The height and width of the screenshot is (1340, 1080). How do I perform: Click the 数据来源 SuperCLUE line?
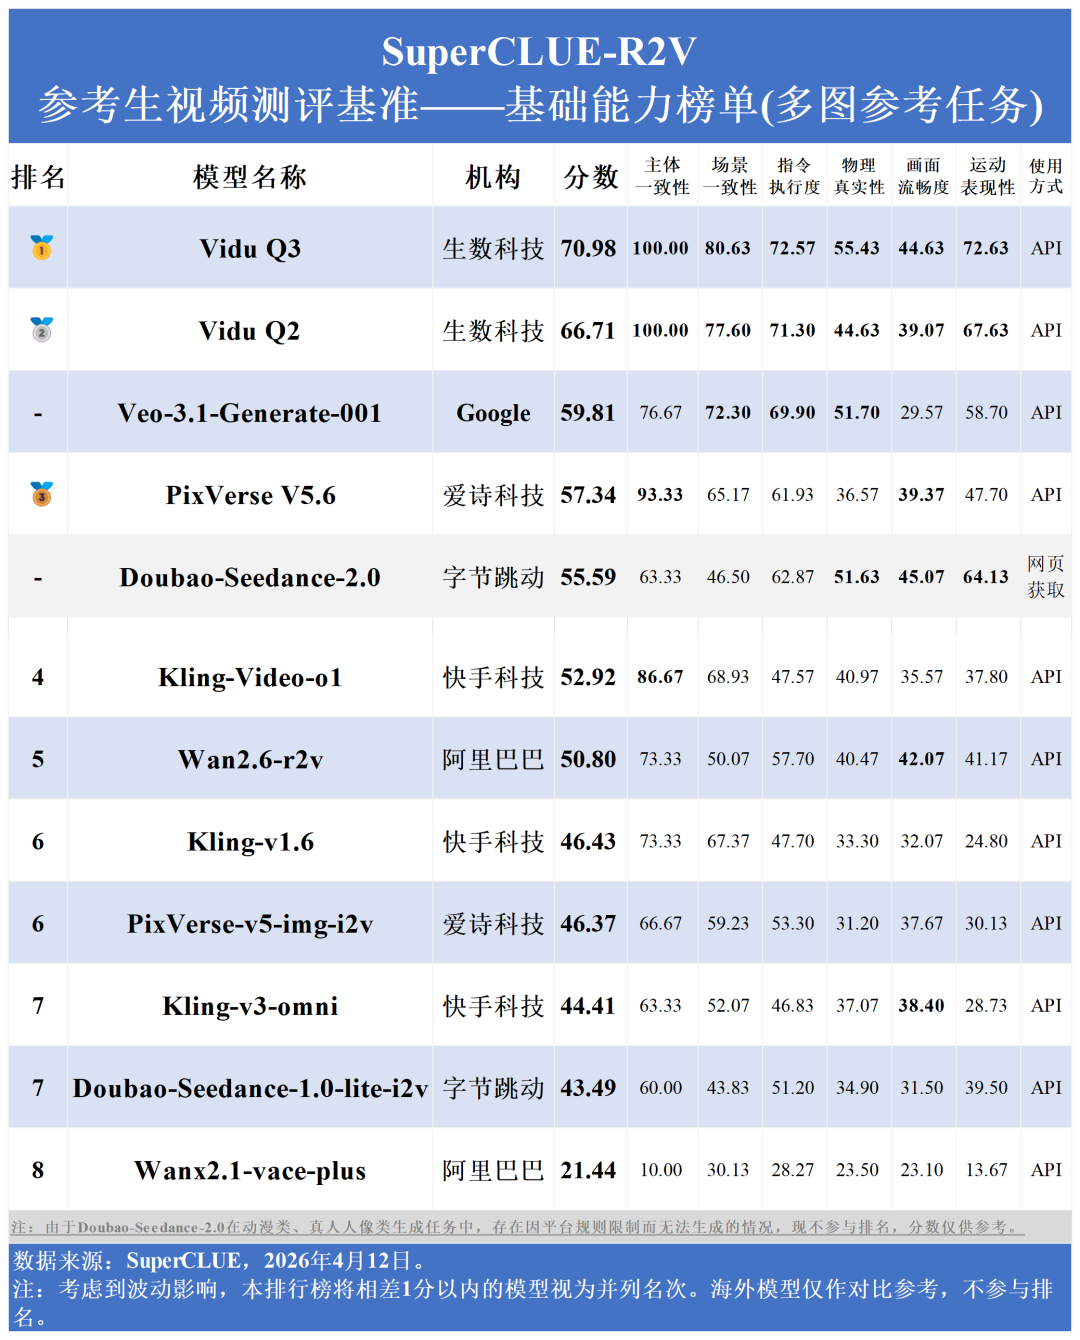(220, 1260)
